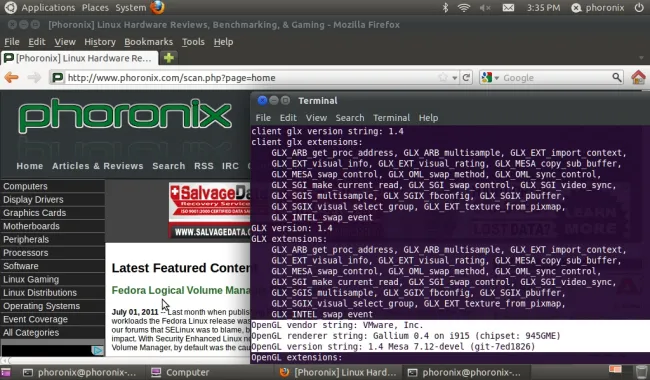Click the search magnifier icon
This screenshot has height=380, width=650.
coord(617,77)
